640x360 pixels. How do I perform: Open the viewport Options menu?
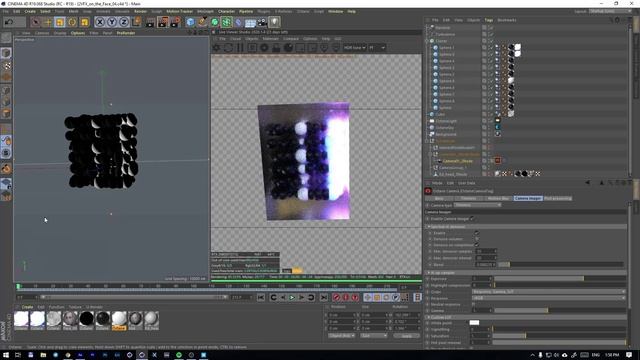pyautogui.click(x=78, y=33)
